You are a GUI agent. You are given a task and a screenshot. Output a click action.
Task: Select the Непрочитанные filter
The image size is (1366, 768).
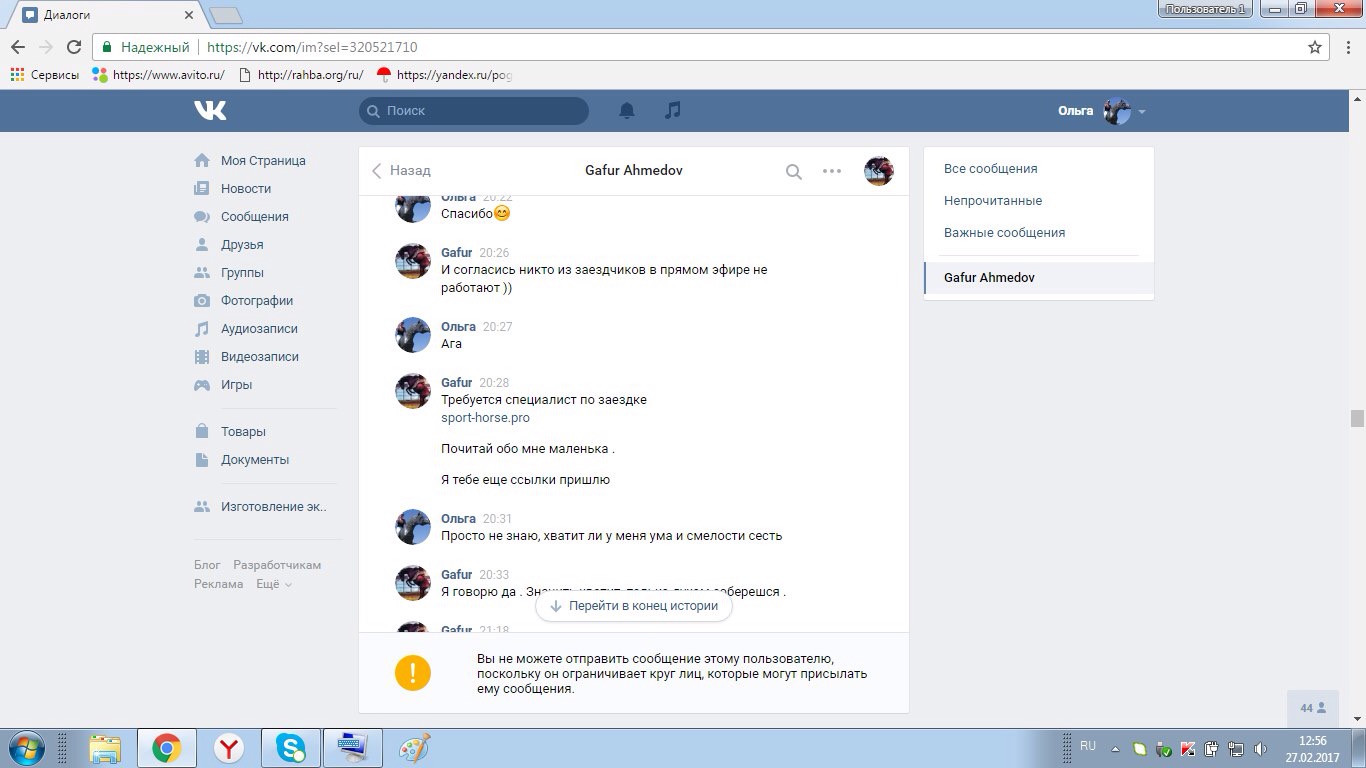(x=993, y=201)
